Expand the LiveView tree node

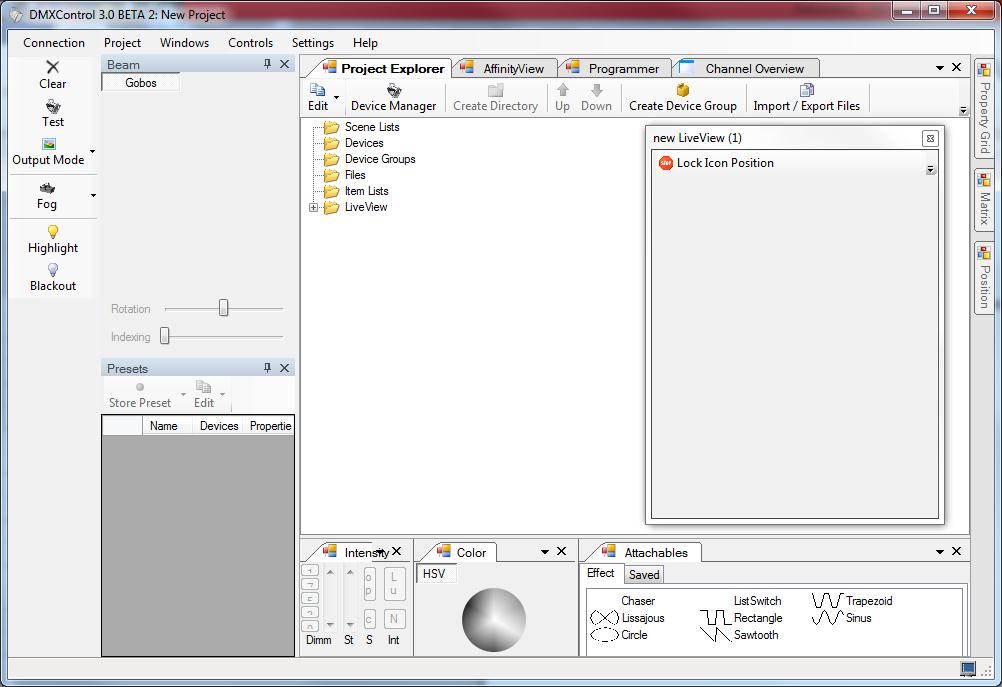point(314,207)
